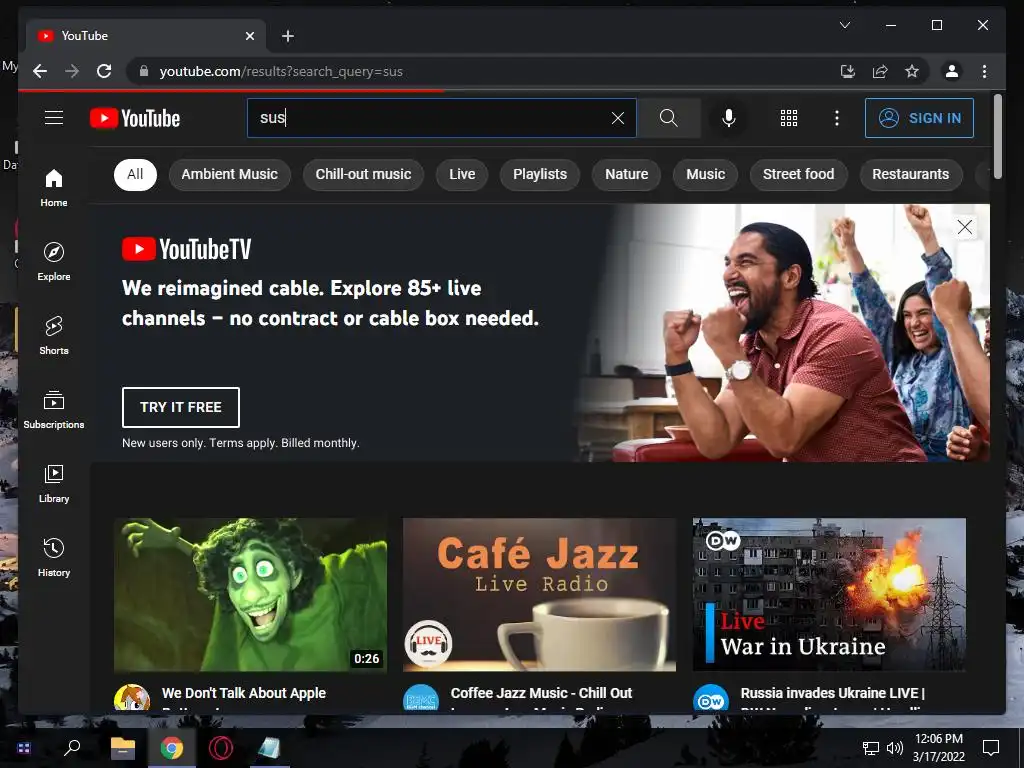Open the Chrome profile icon
Screen dimensions: 1024x768
[952, 71]
